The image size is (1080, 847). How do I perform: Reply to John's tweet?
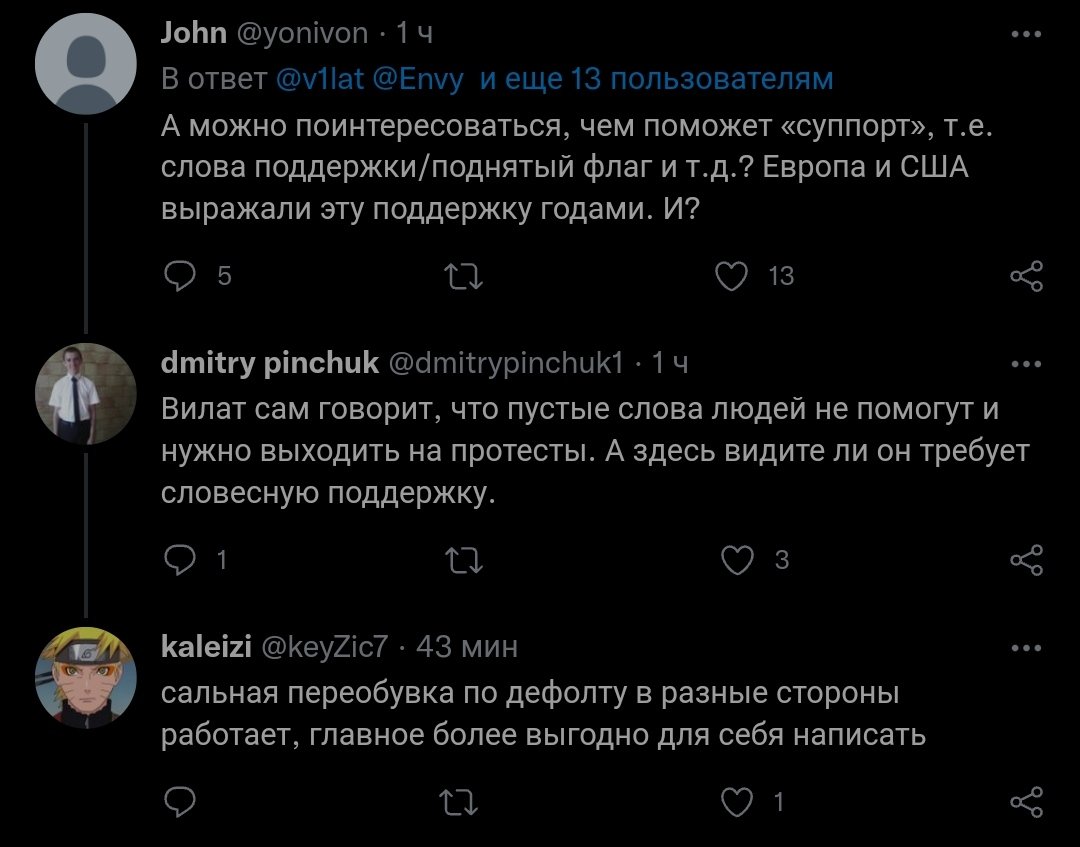tap(179, 275)
